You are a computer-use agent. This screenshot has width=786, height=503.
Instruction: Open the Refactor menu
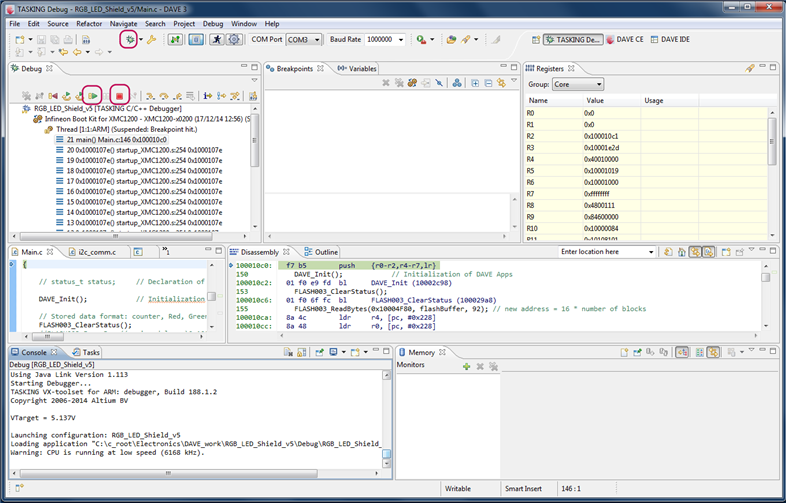pyautogui.click(x=89, y=23)
